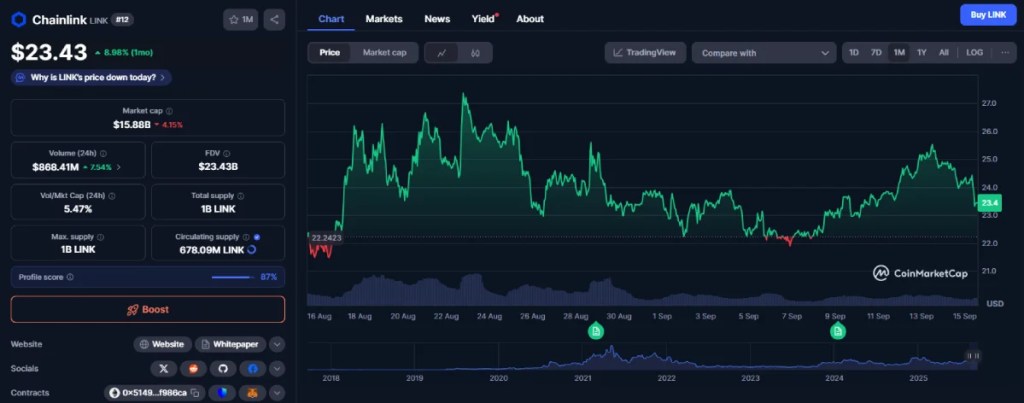The width and height of the screenshot is (1024, 403).
Task: Click info icon beside Profile score
Action: click(71, 277)
